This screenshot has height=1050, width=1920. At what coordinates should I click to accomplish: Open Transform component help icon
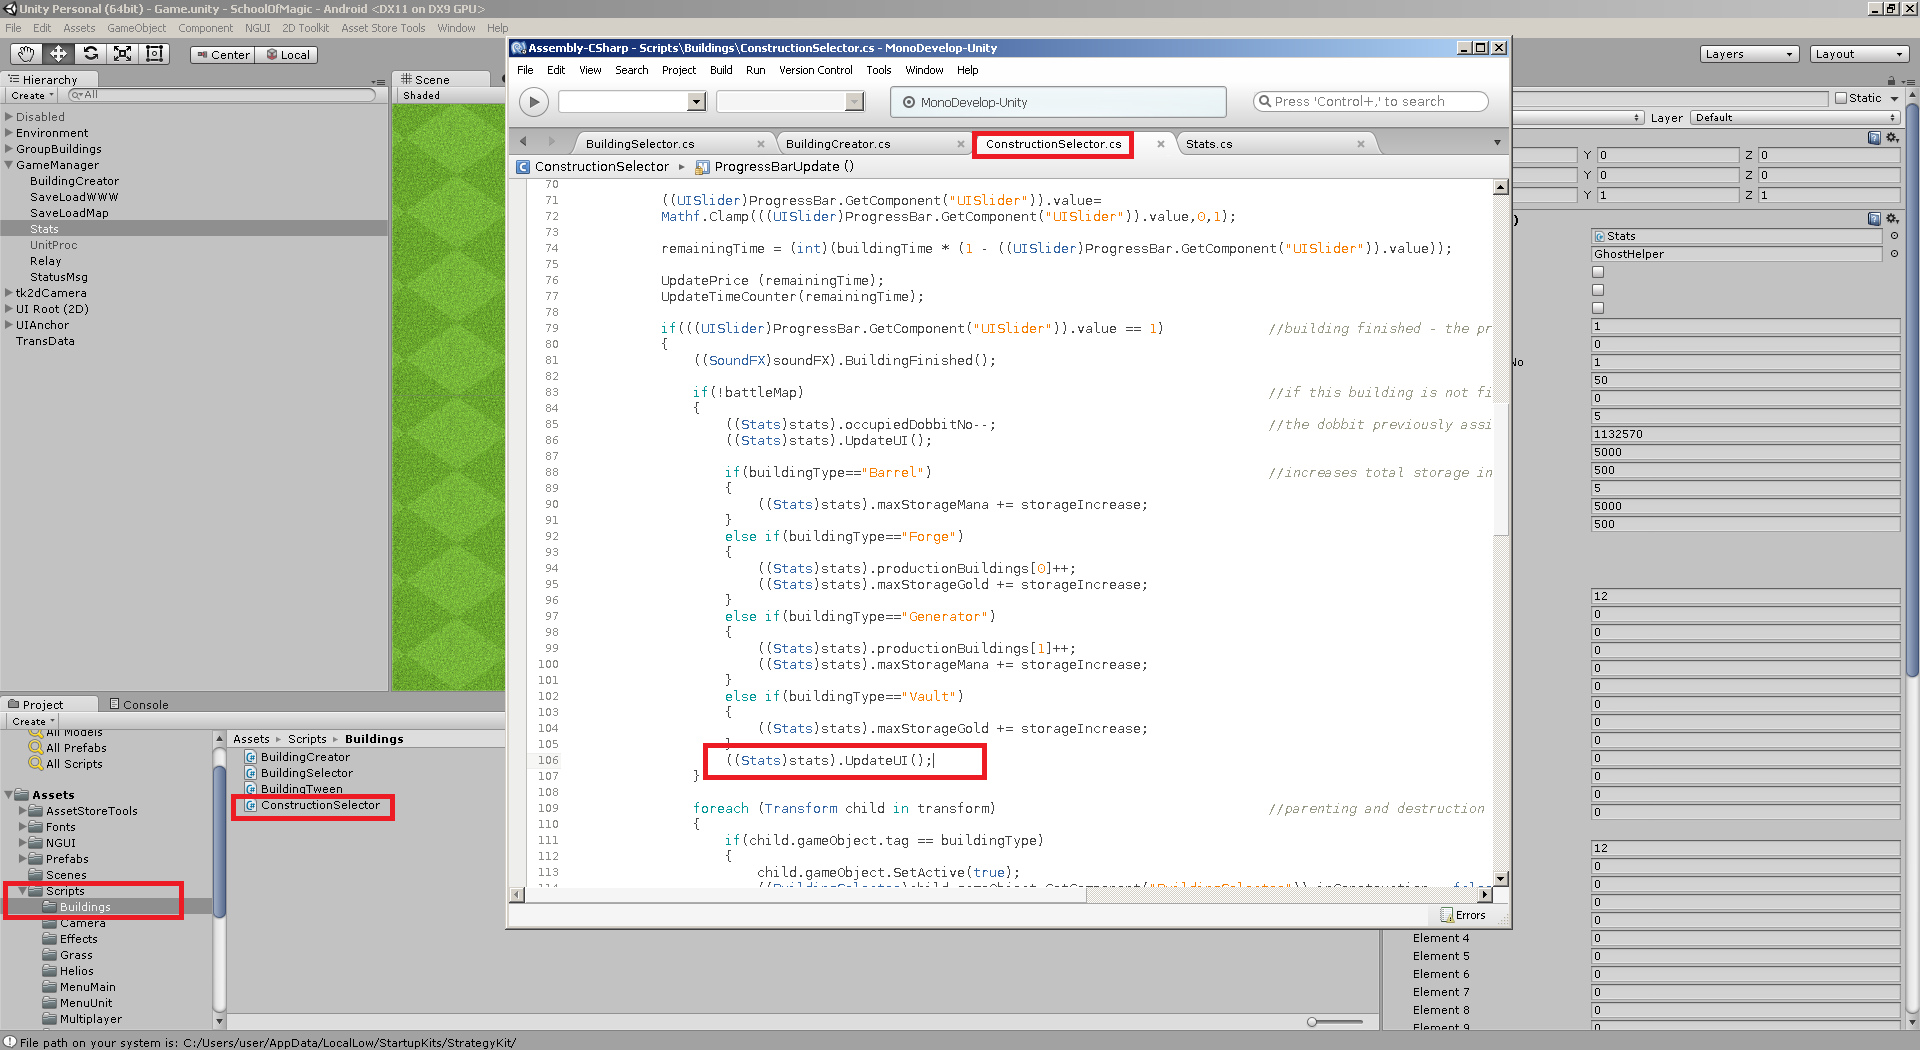pyautogui.click(x=1874, y=137)
